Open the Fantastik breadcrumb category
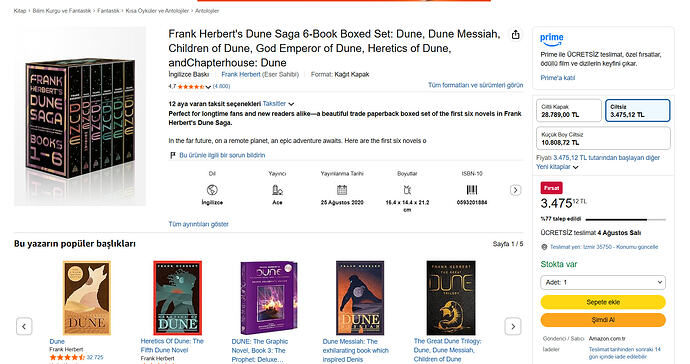The height and width of the screenshot is (364, 690). (x=108, y=11)
